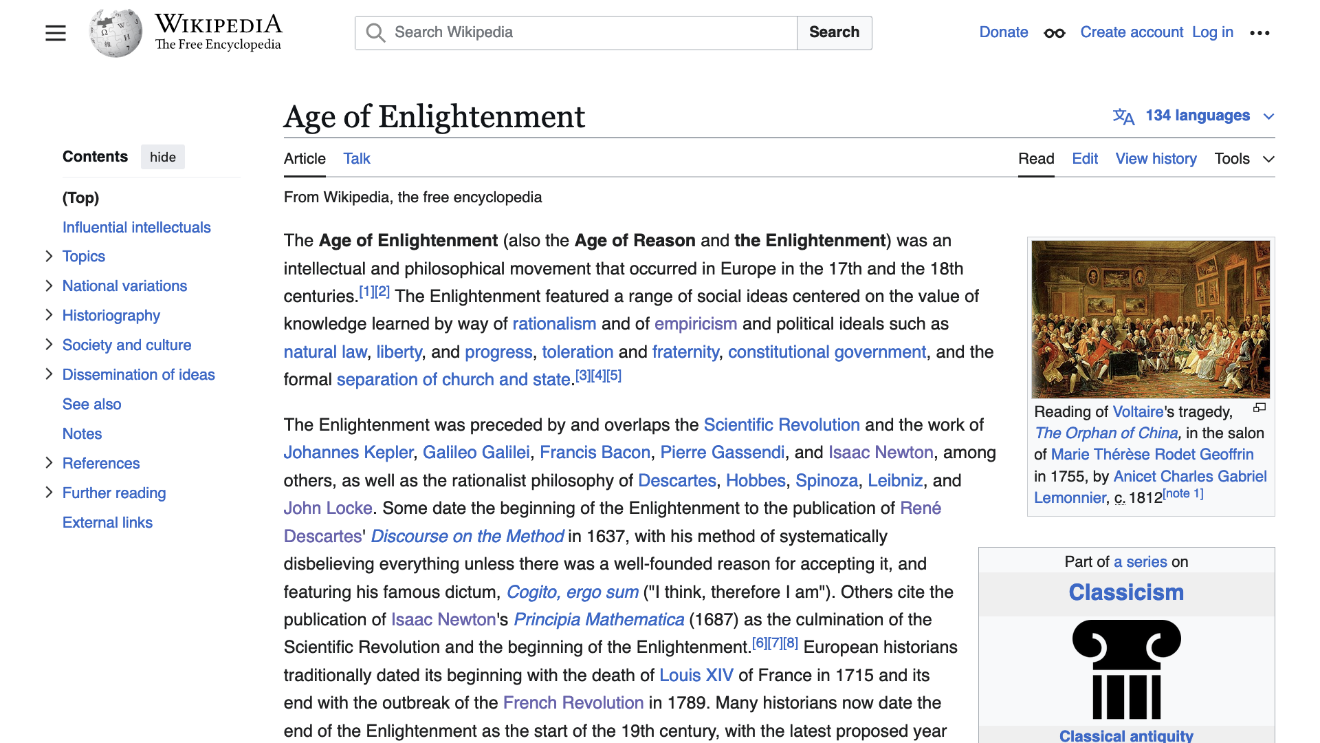Open the progress link

coord(498,352)
